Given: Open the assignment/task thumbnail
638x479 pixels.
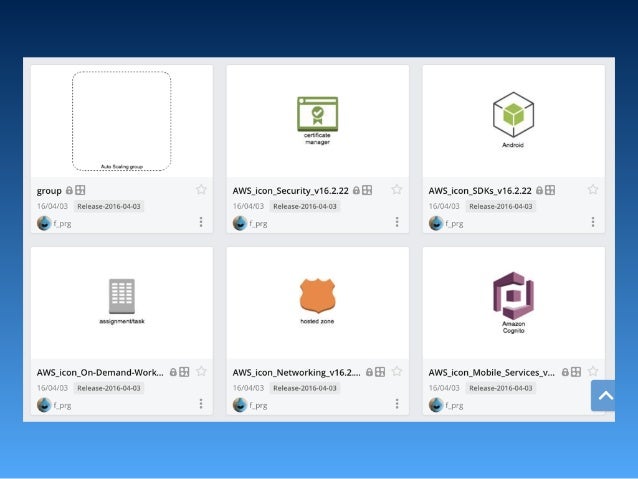Looking at the screenshot, I should point(122,303).
